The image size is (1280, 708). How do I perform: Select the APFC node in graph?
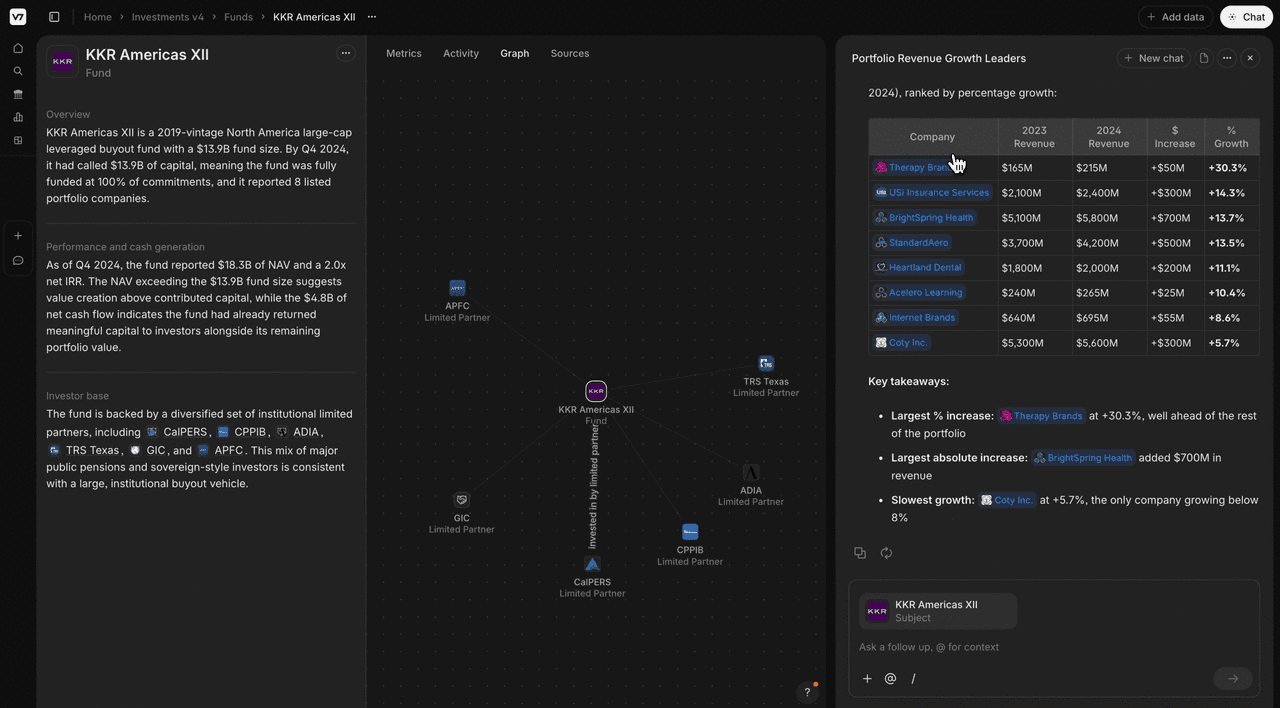point(457,288)
